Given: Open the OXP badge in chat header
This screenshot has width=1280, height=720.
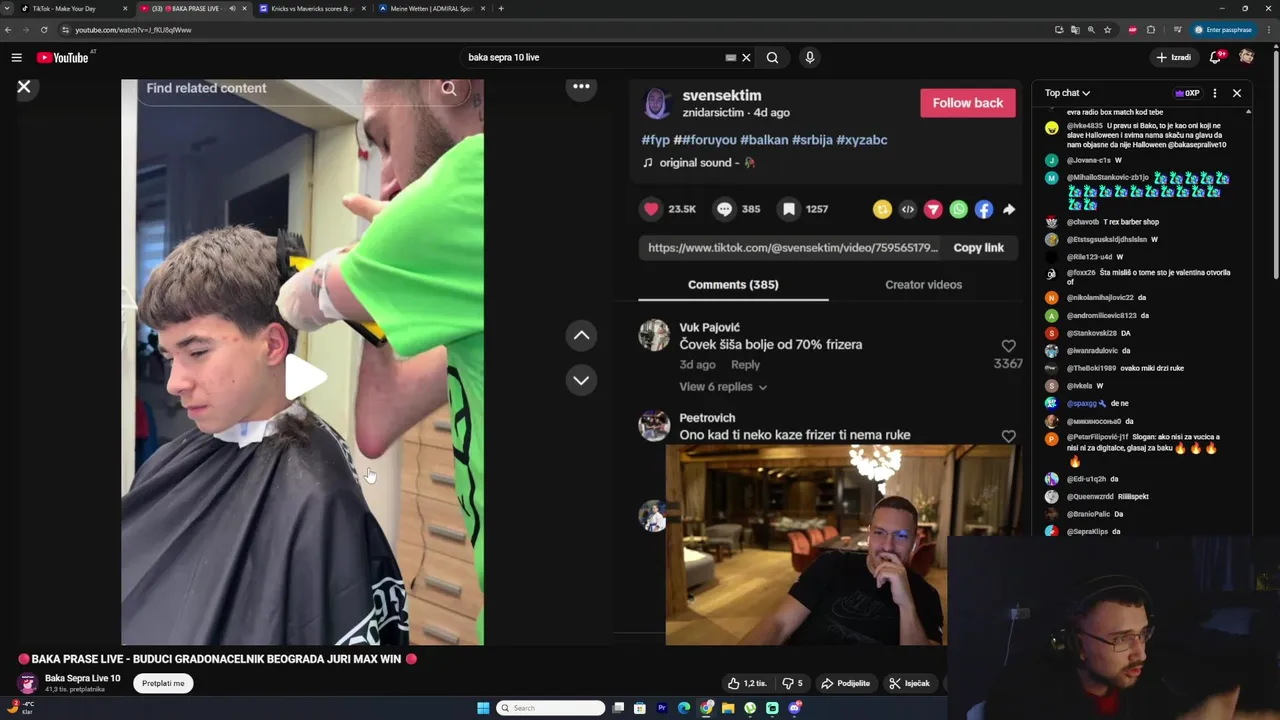Looking at the screenshot, I should click(x=1187, y=93).
